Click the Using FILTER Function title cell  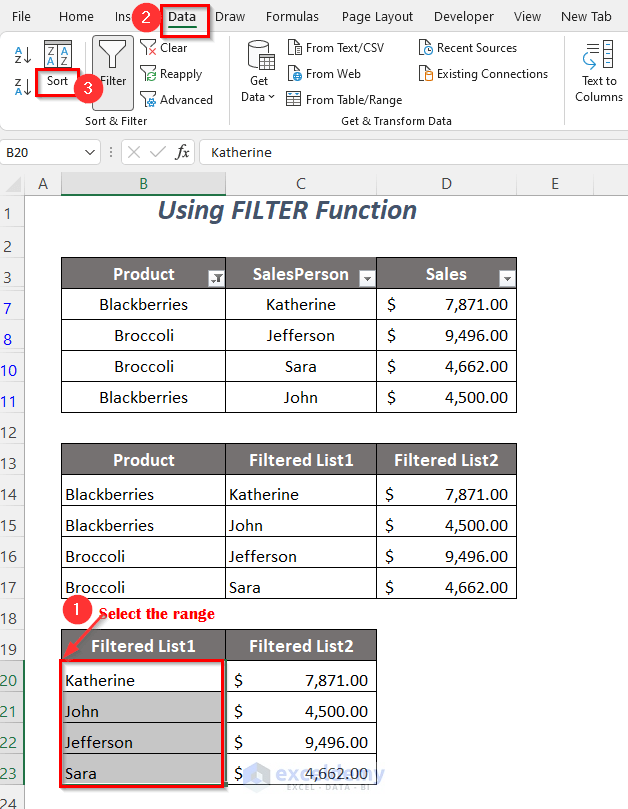pyautogui.click(x=287, y=211)
